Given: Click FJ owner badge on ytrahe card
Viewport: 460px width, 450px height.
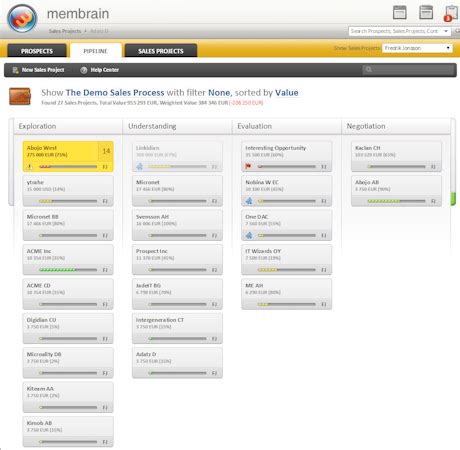Looking at the screenshot, I should (105, 201).
